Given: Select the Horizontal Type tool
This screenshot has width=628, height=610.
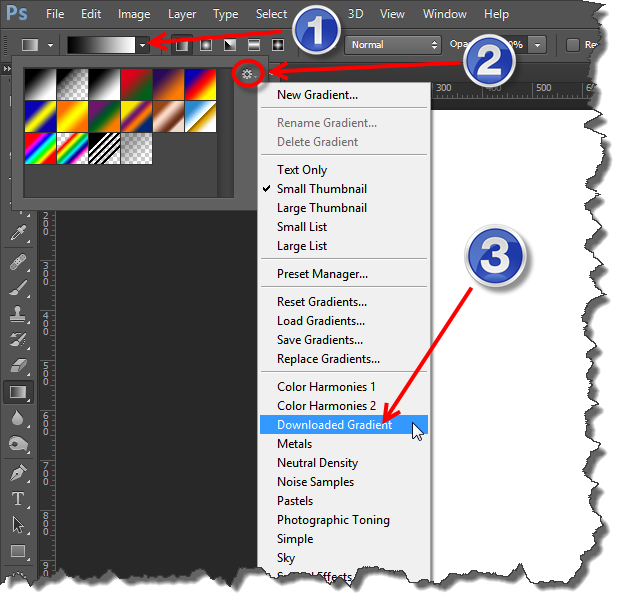Looking at the screenshot, I should click(18, 498).
